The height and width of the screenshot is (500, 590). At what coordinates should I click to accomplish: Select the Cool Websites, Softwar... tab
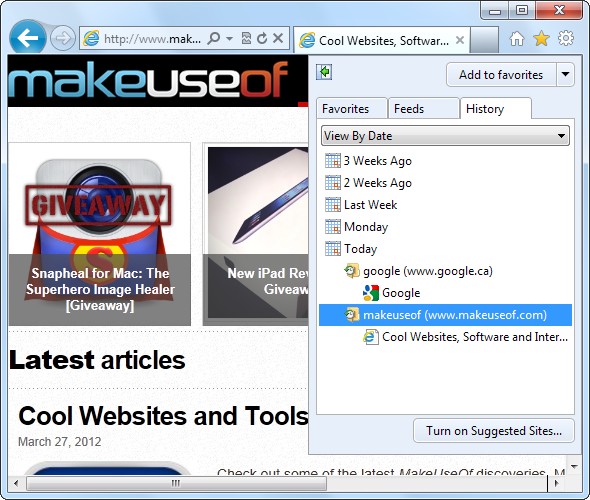[x=381, y=40]
